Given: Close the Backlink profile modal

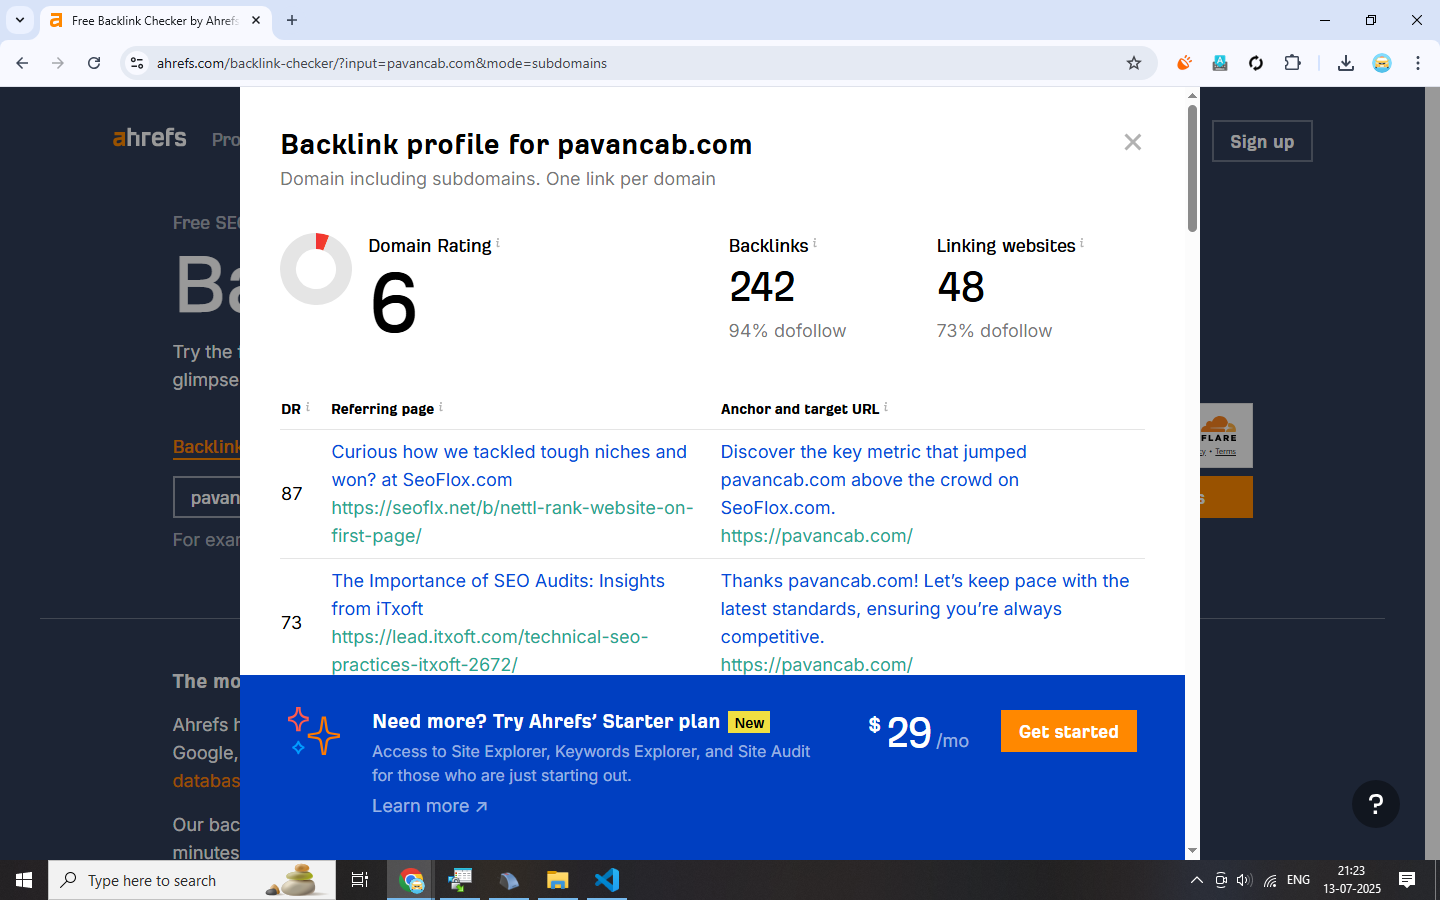Looking at the screenshot, I should pyautogui.click(x=1132, y=142).
